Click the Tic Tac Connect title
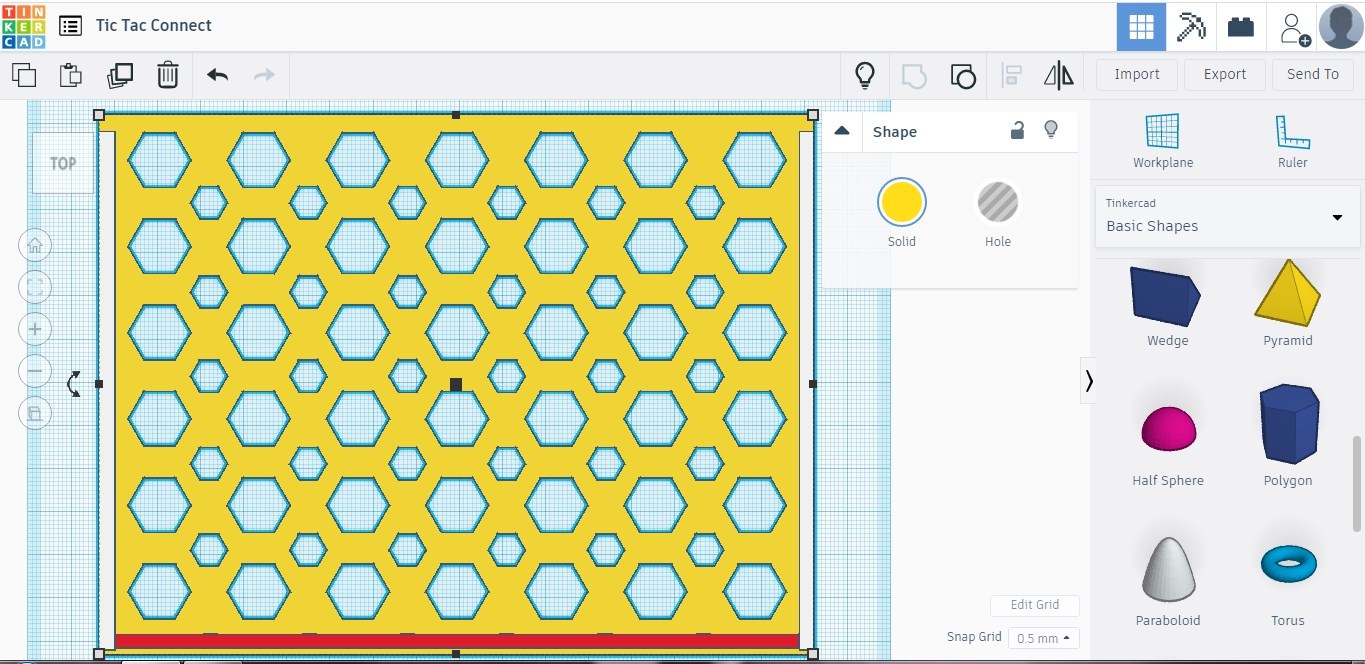1365x664 pixels. 154,26
